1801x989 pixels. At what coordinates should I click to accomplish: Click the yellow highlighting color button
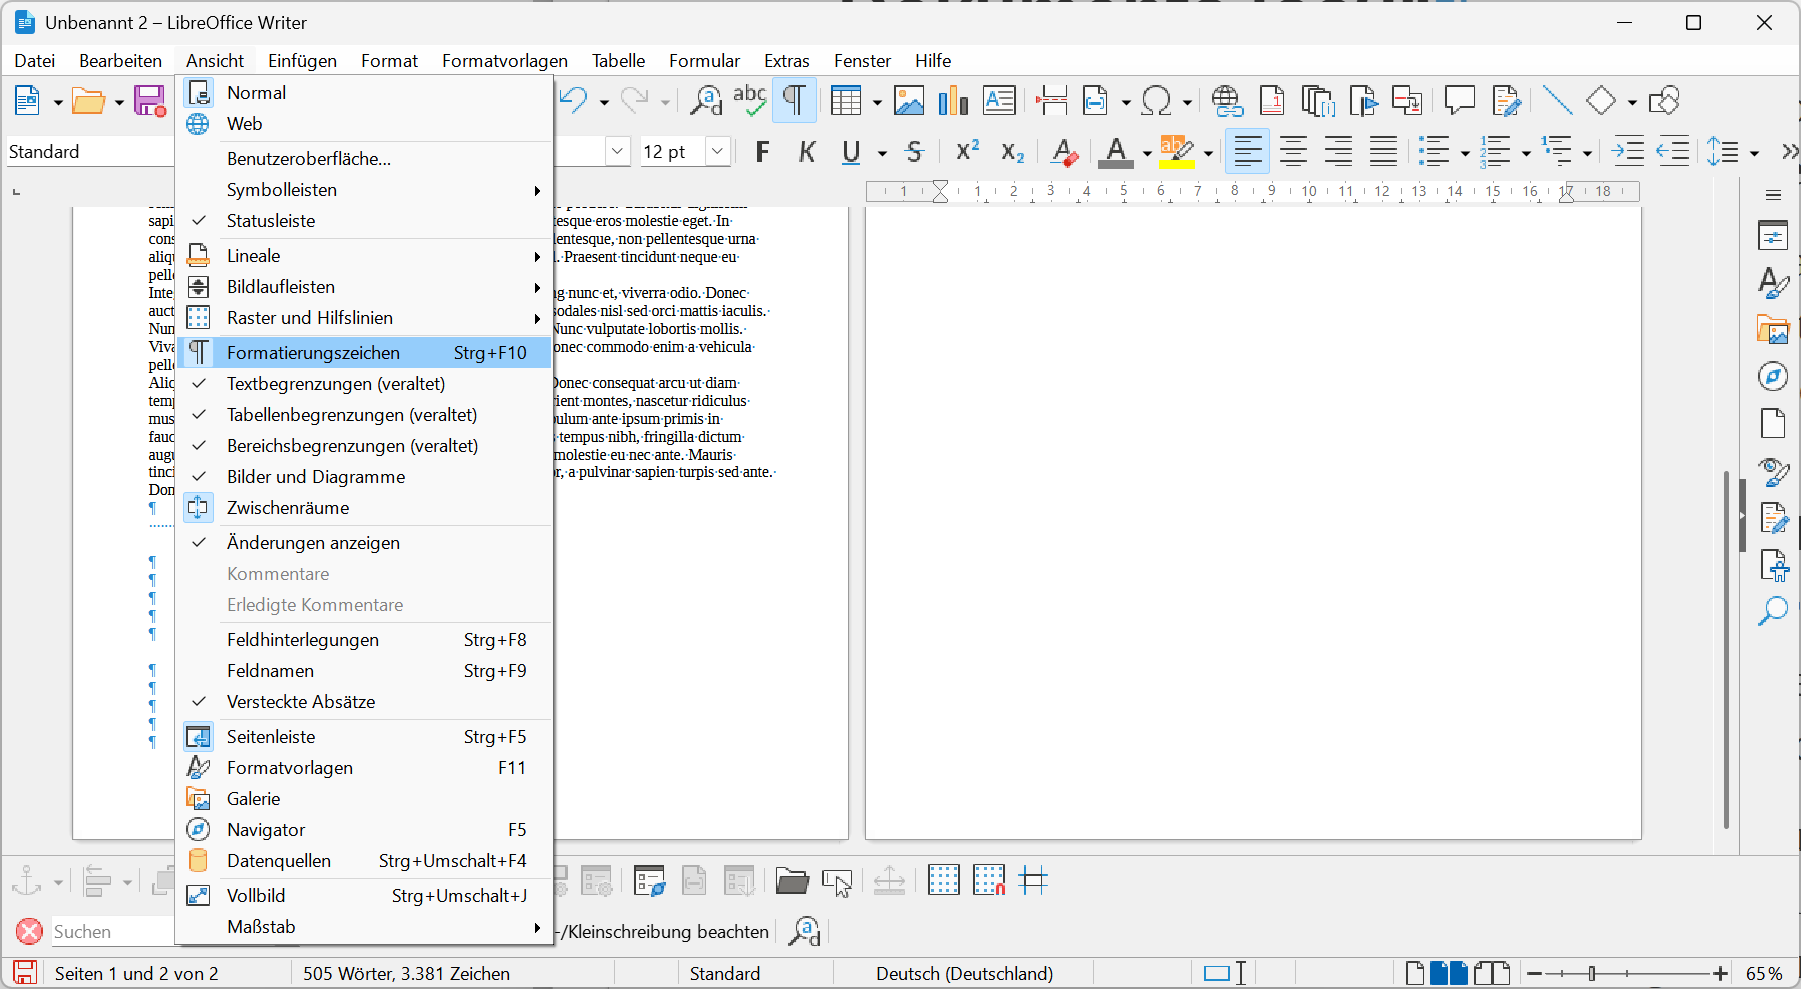(1177, 152)
